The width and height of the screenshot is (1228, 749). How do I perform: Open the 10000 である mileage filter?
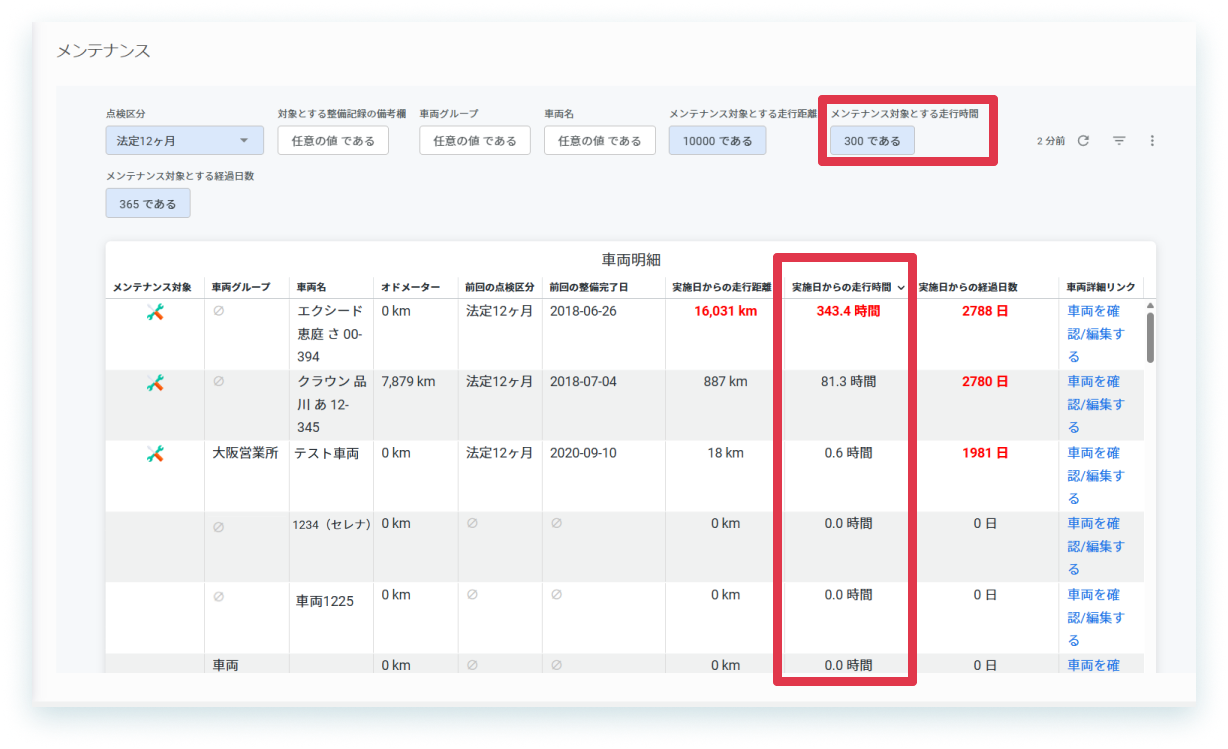click(718, 141)
